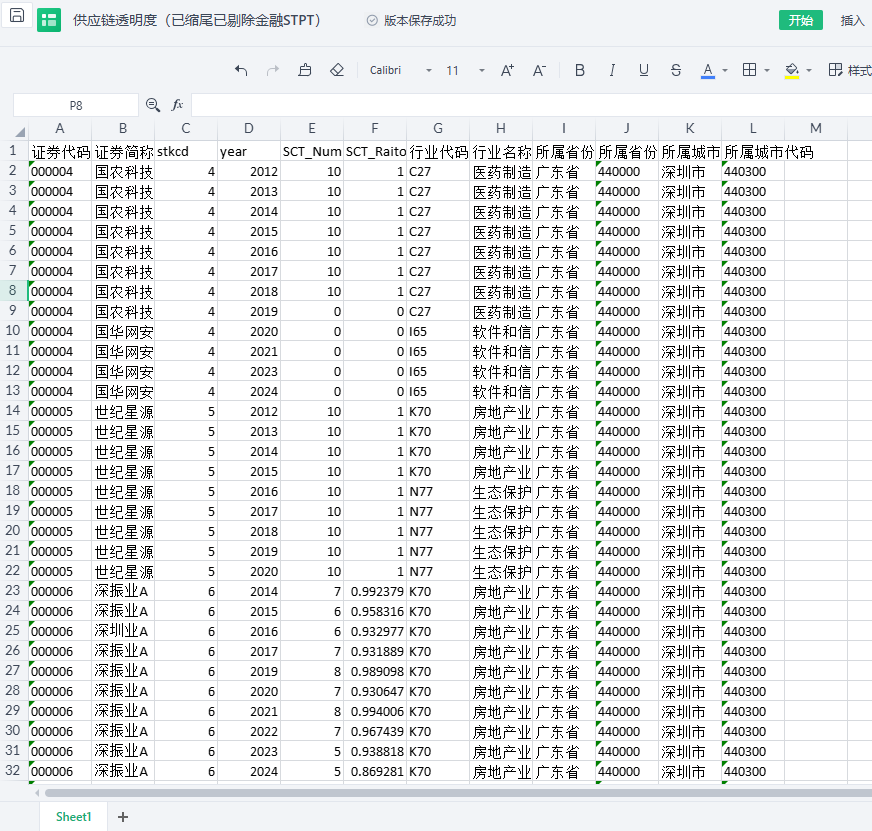Image resolution: width=872 pixels, height=831 pixels.
Task: Click the save icon at top left
Action: pos(17,16)
